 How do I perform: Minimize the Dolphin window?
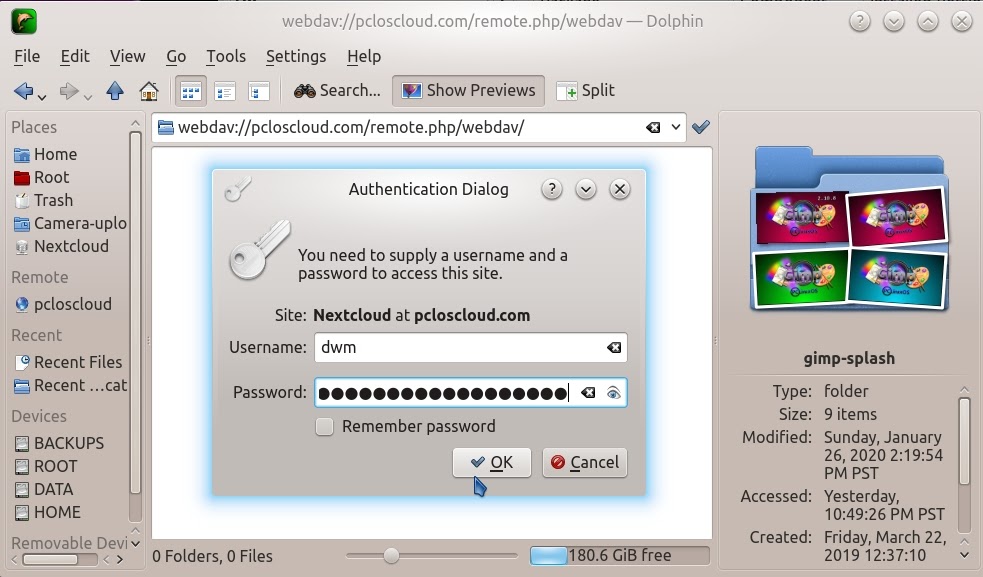point(893,22)
